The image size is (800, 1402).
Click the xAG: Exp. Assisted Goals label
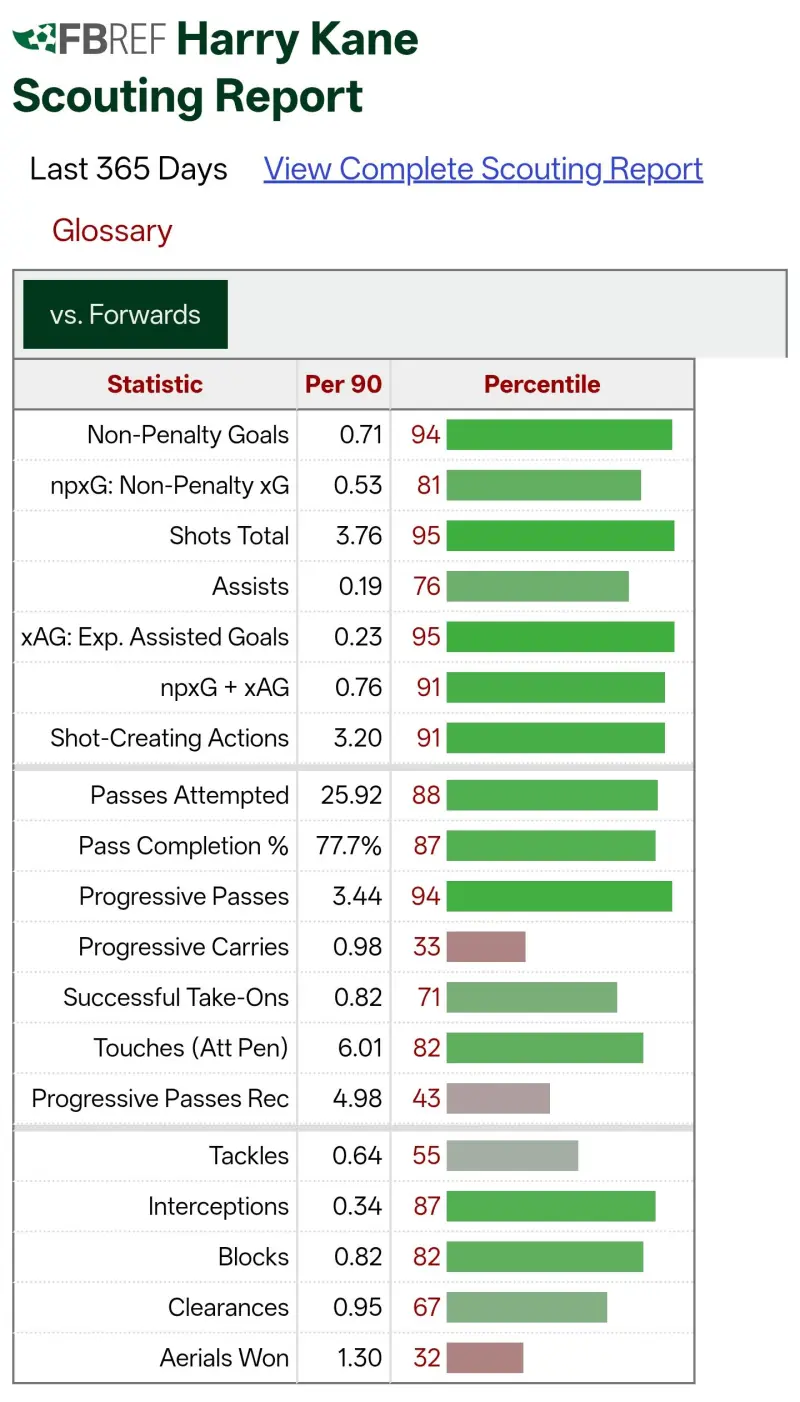pos(155,637)
